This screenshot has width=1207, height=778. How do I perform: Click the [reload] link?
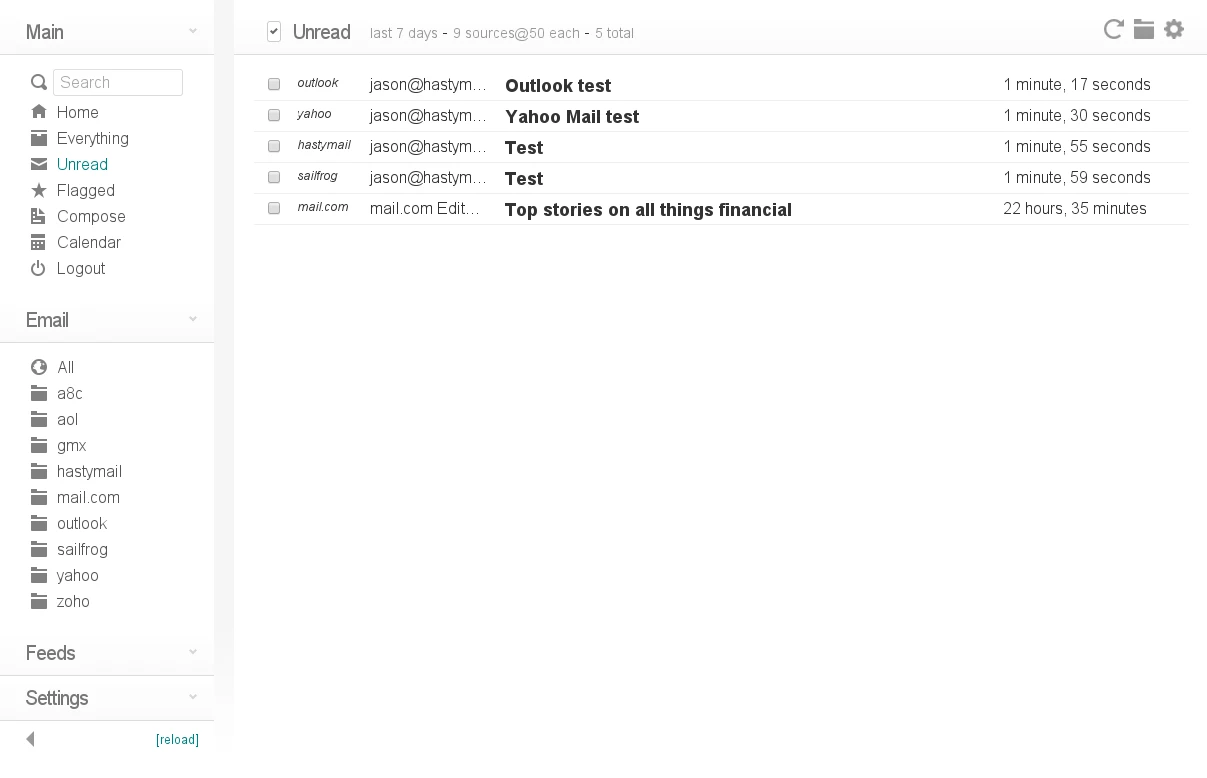[177, 739]
